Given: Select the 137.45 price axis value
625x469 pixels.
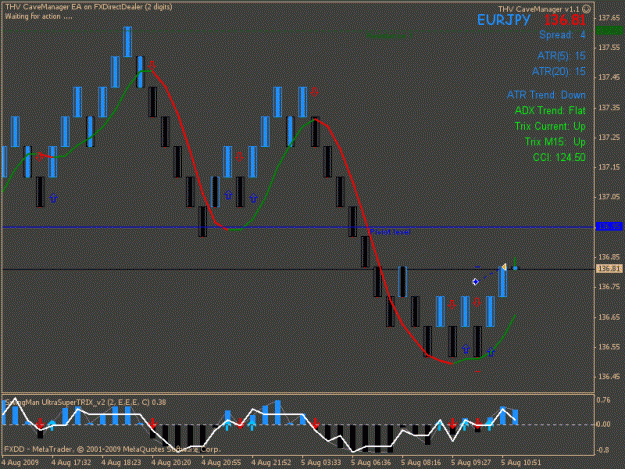Looking at the screenshot, I should [x=609, y=77].
